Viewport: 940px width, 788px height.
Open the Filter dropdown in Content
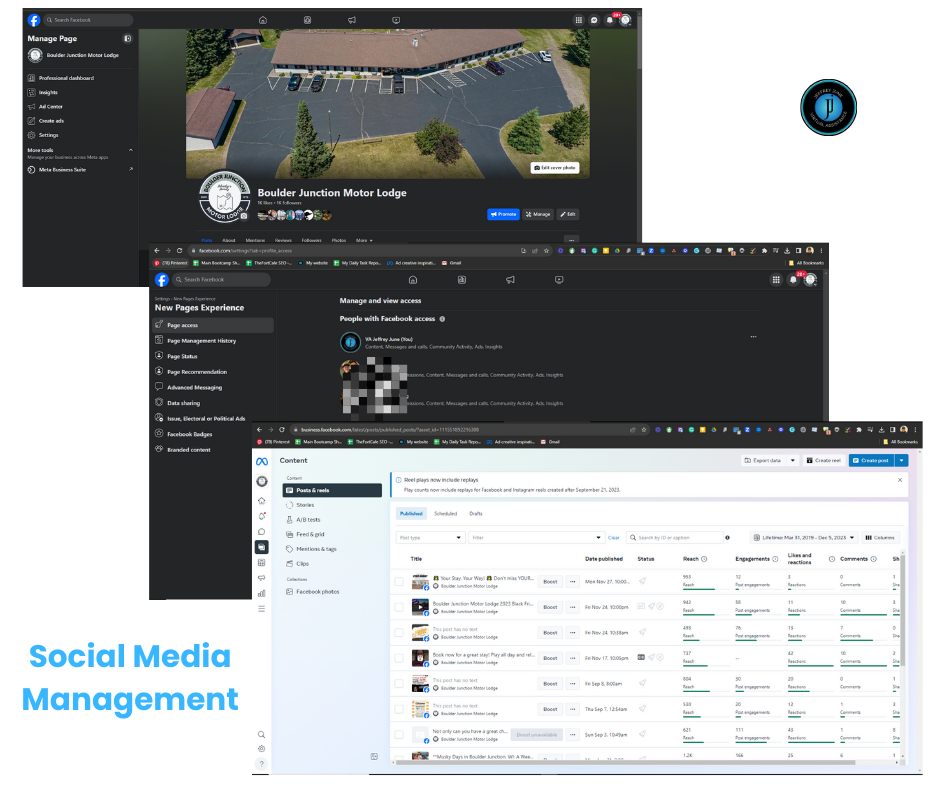[x=536, y=538]
